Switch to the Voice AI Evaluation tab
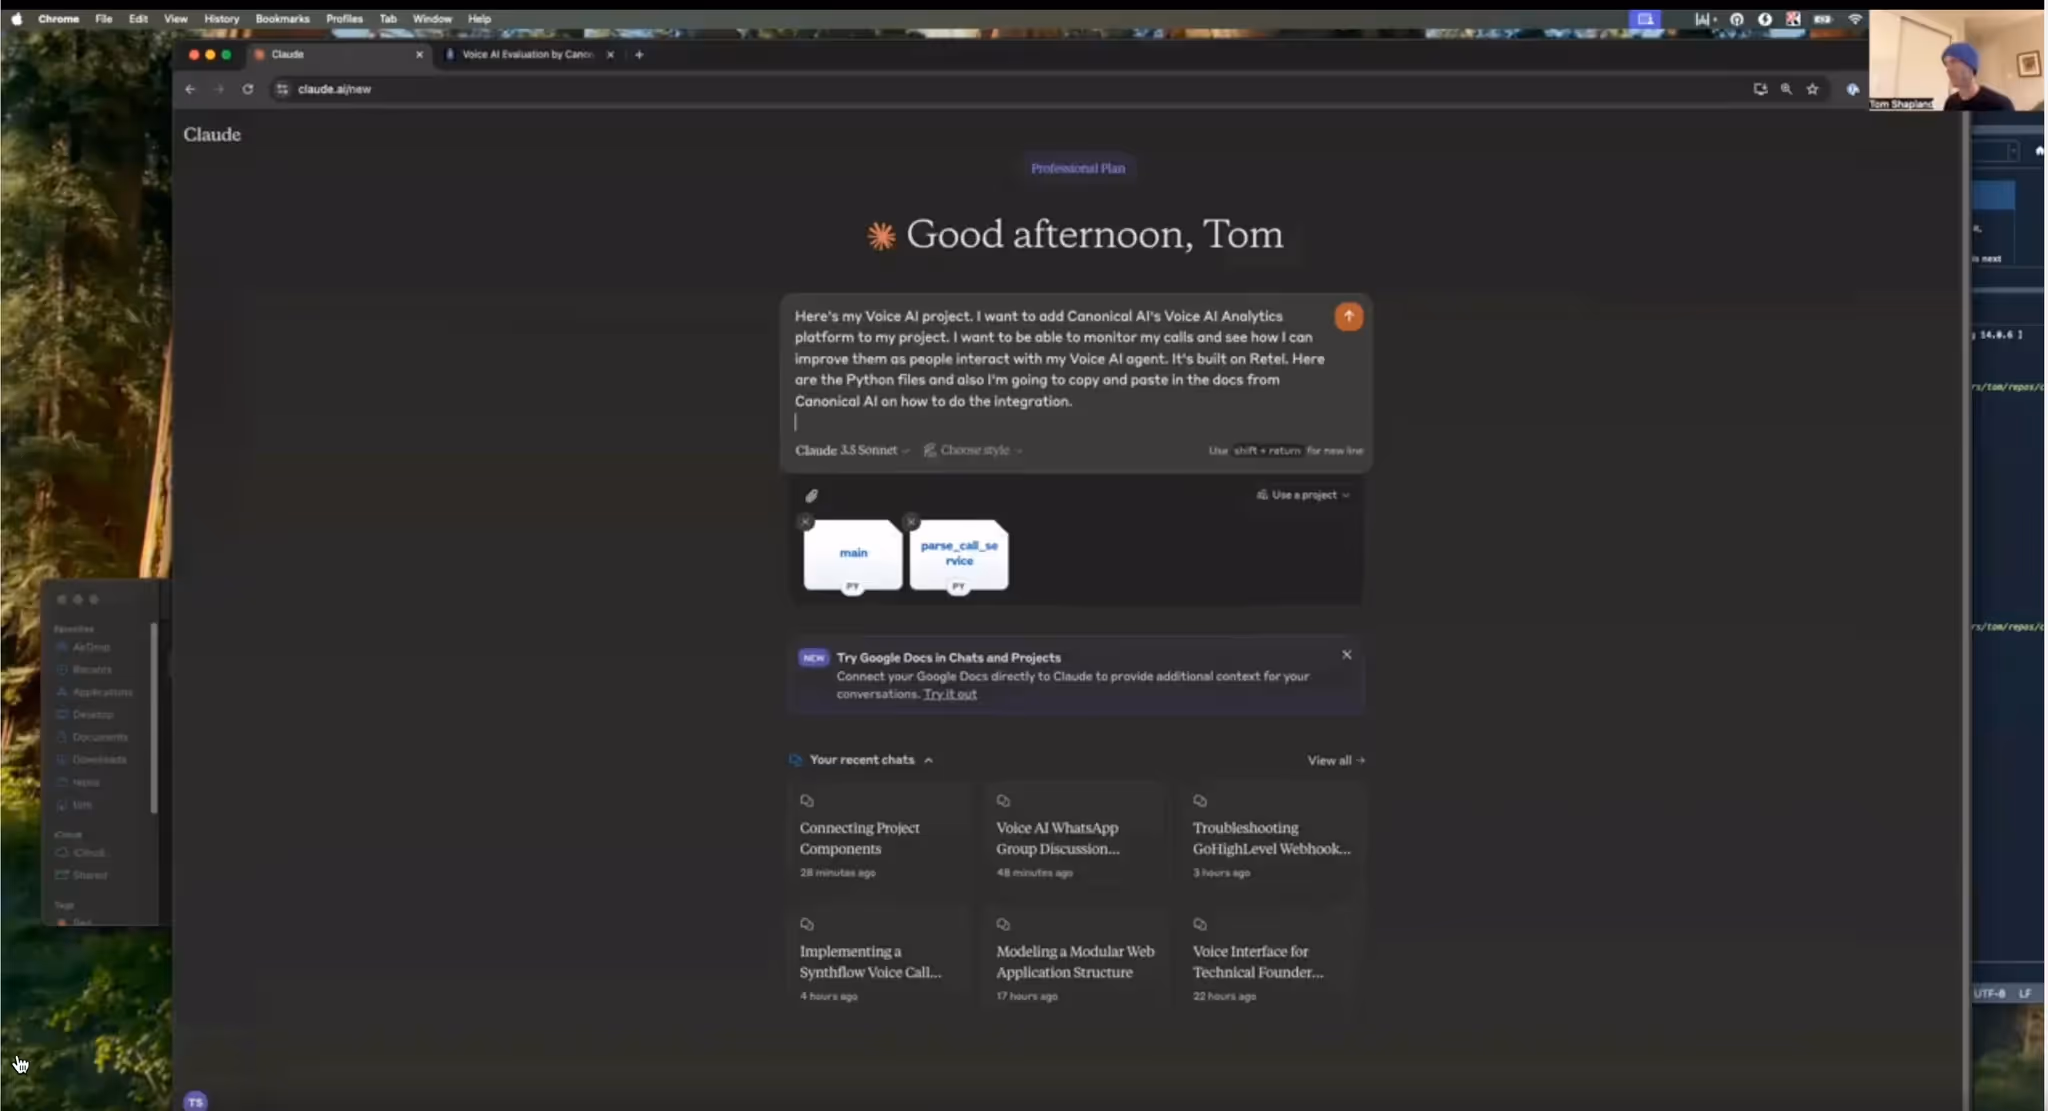This screenshot has width=2048, height=1111. [x=528, y=55]
